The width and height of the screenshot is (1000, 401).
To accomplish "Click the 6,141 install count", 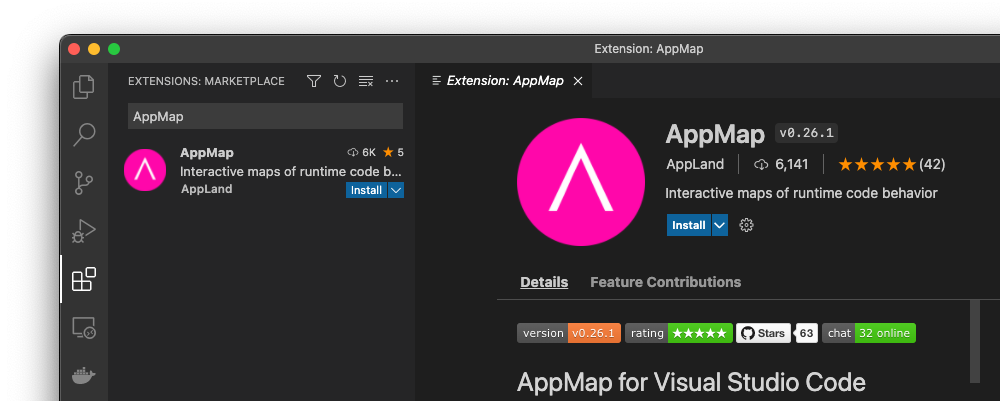I will click(x=781, y=164).
